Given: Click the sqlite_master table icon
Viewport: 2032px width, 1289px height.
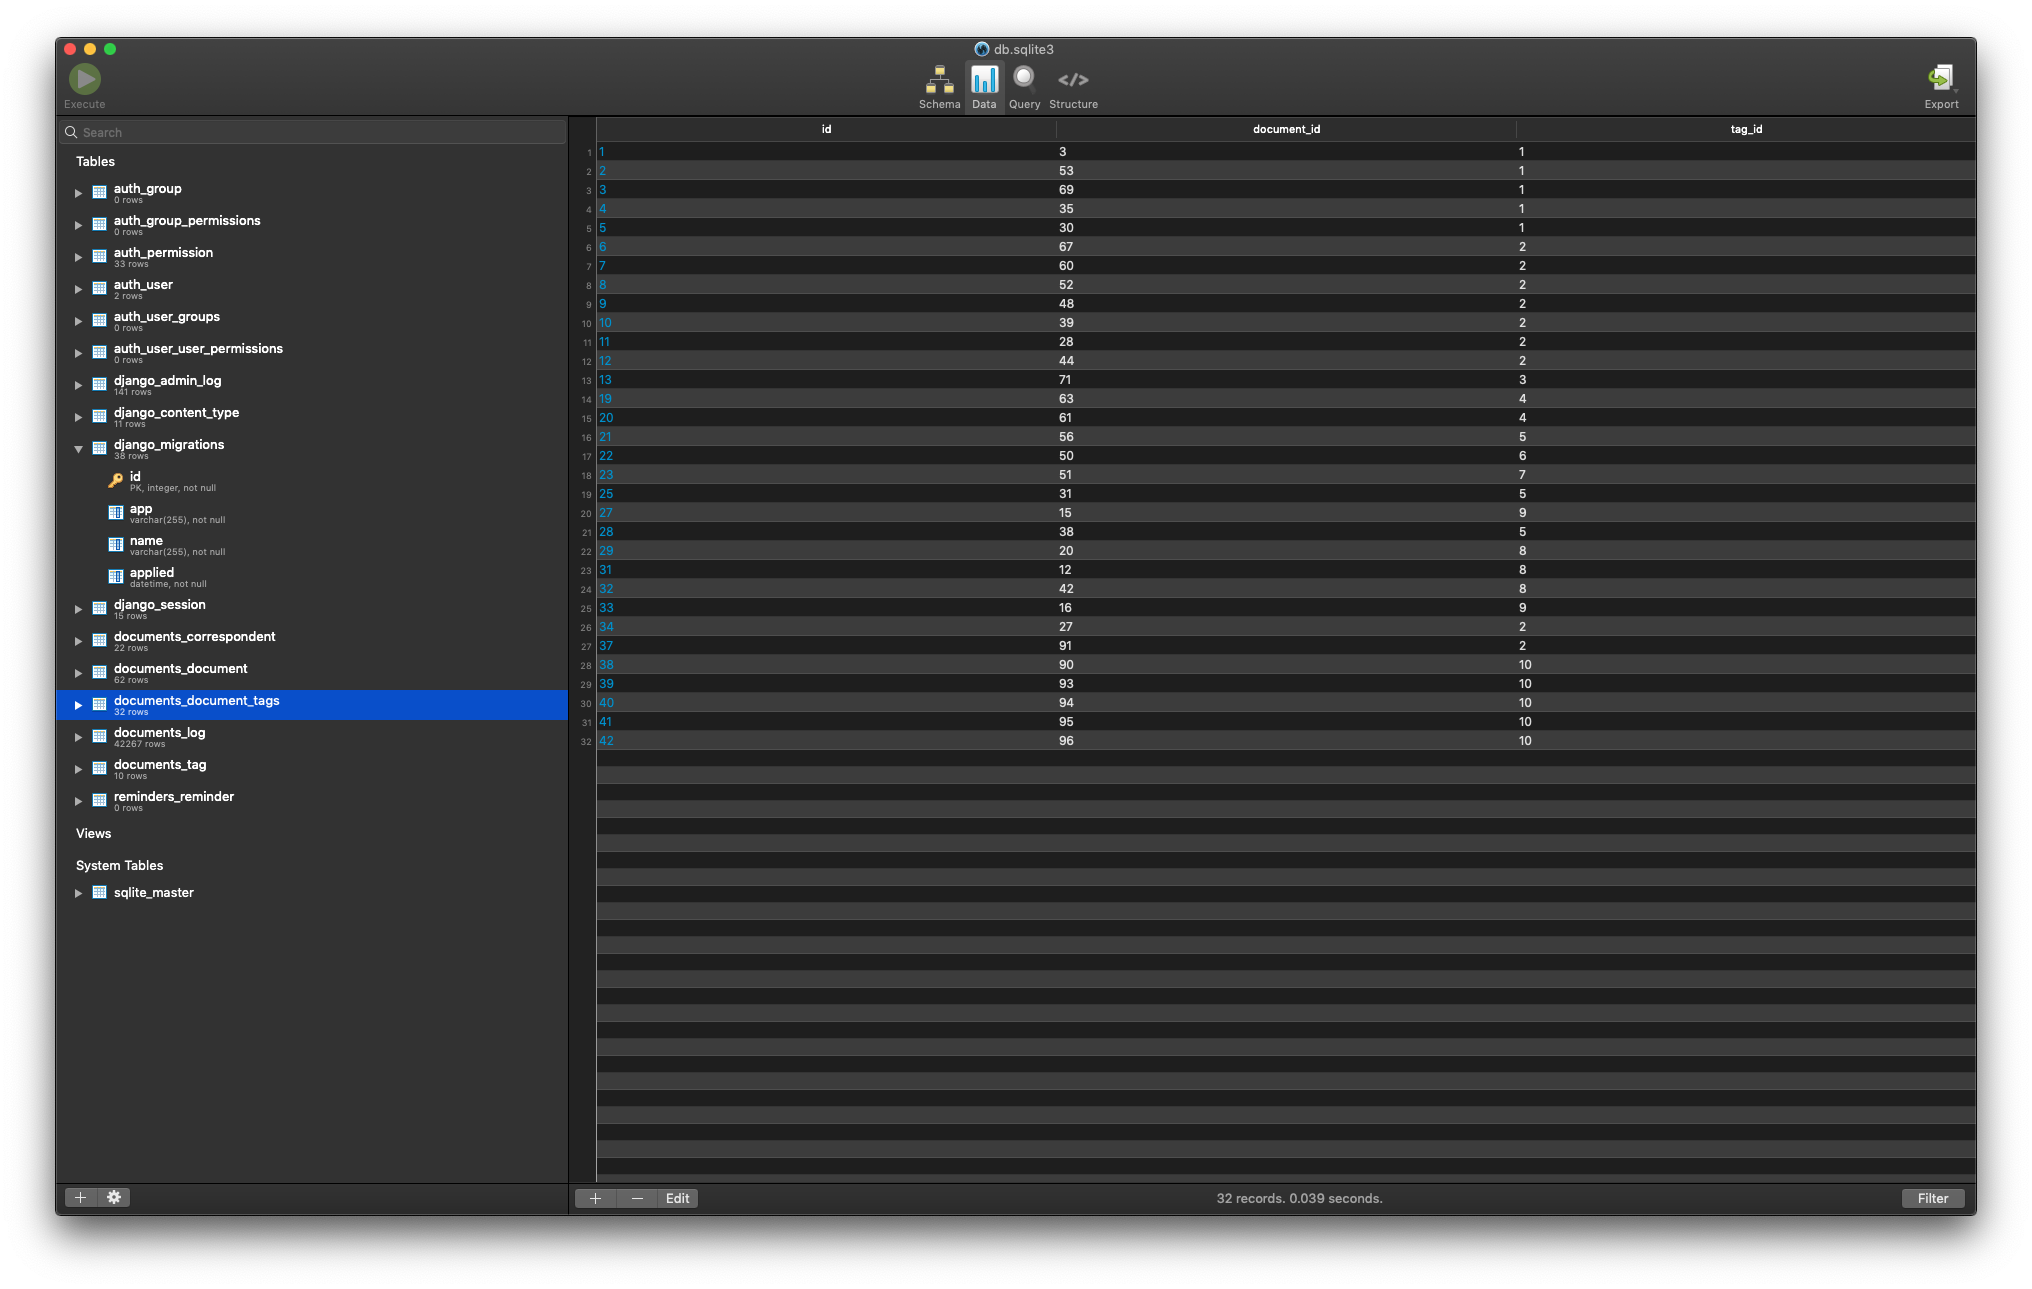Looking at the screenshot, I should 100,892.
